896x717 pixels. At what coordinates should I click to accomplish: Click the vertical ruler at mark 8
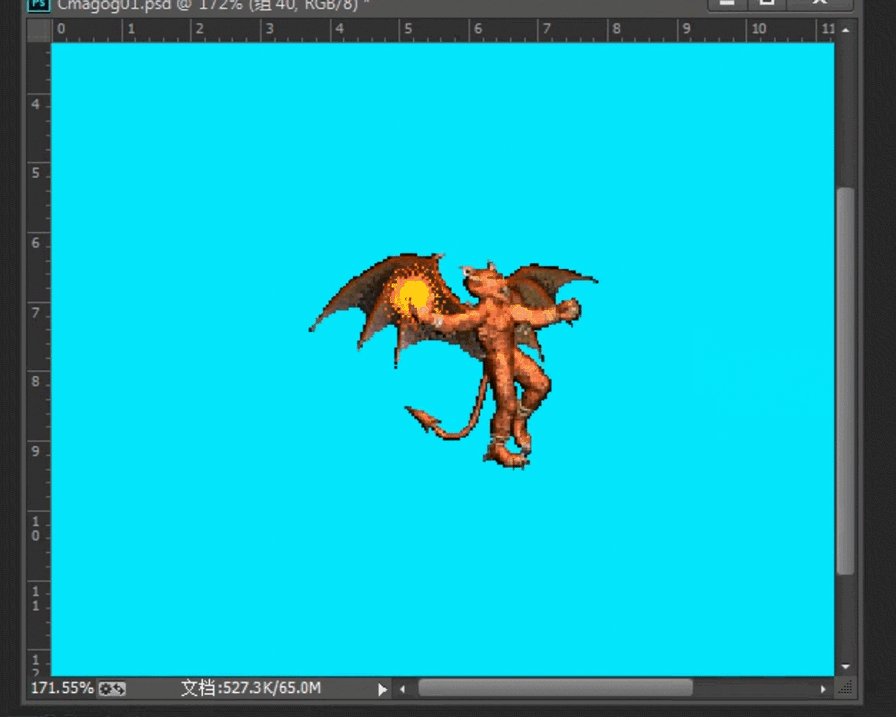pos(36,381)
